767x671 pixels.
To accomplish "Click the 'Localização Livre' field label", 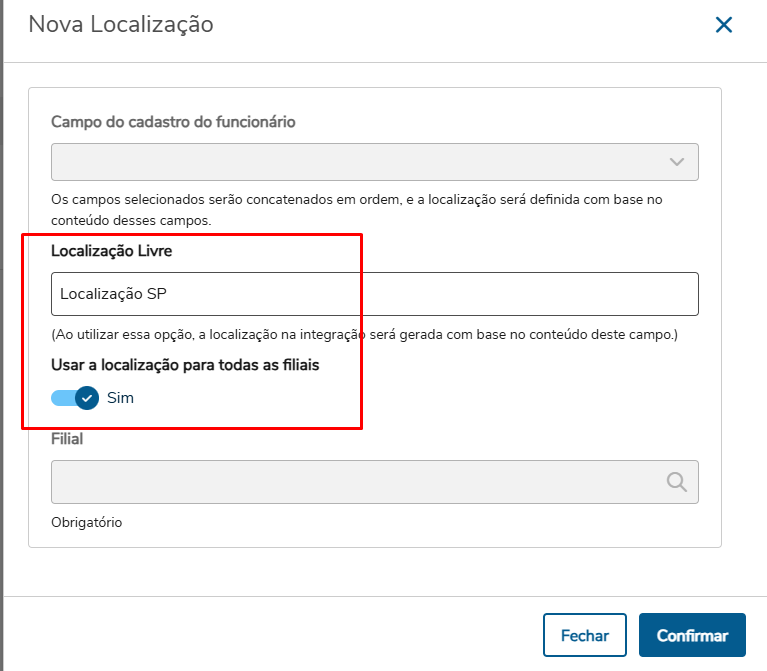I will coord(111,251).
